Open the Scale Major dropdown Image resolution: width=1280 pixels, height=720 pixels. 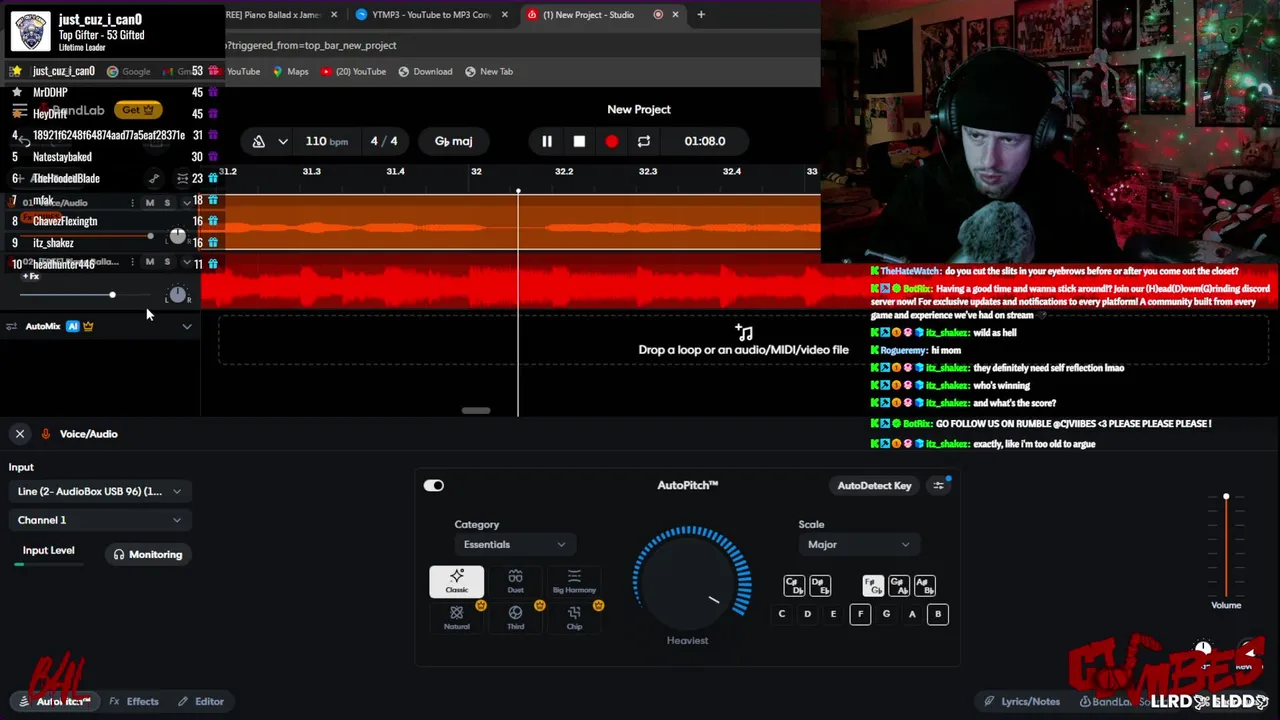click(859, 544)
